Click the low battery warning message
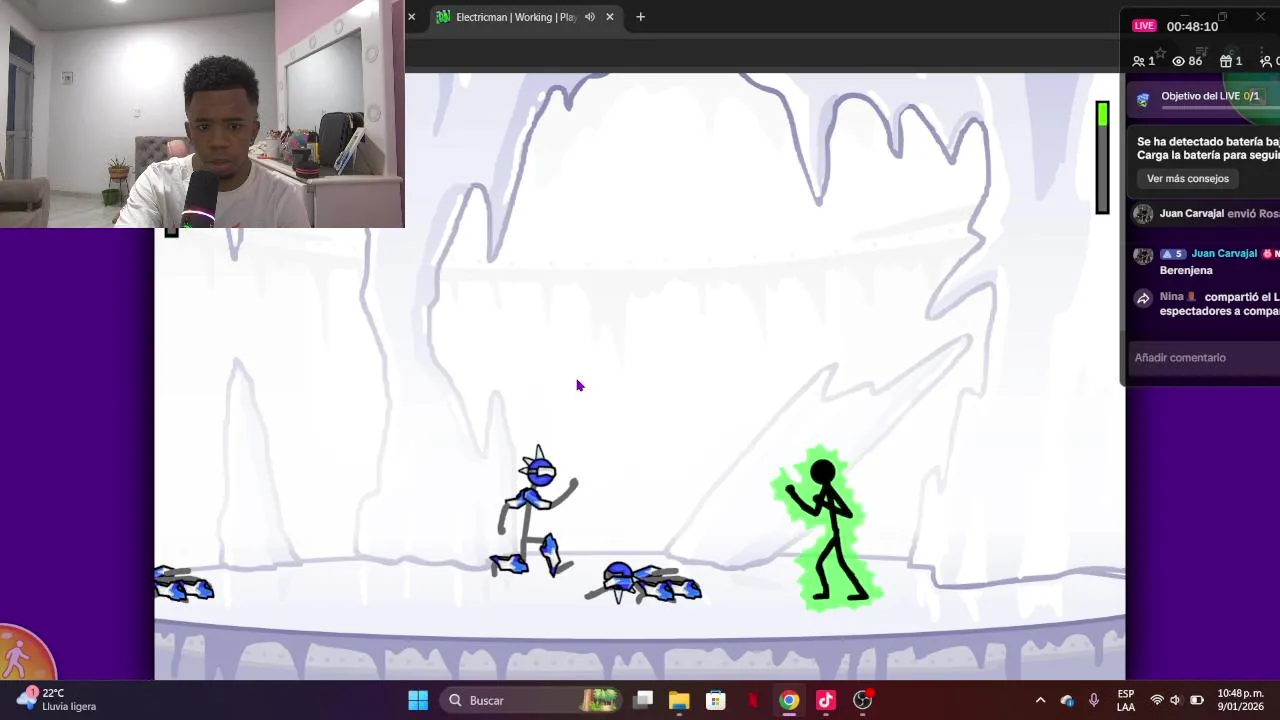The height and width of the screenshot is (720, 1280). (1208, 149)
